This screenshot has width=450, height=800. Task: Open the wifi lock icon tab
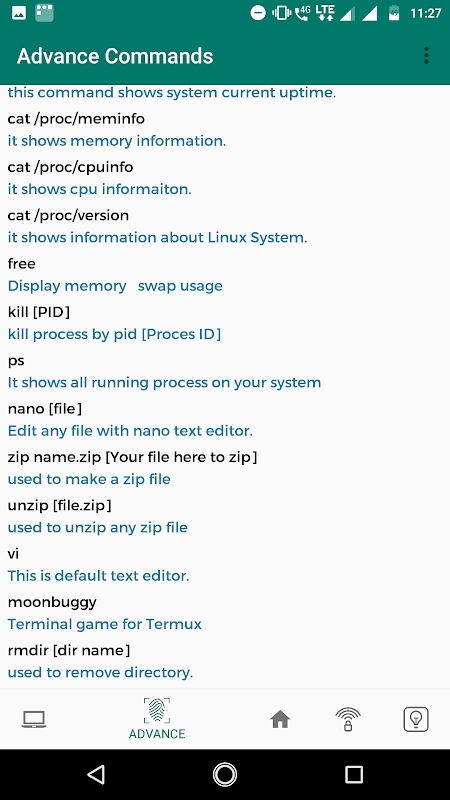[x=348, y=720]
